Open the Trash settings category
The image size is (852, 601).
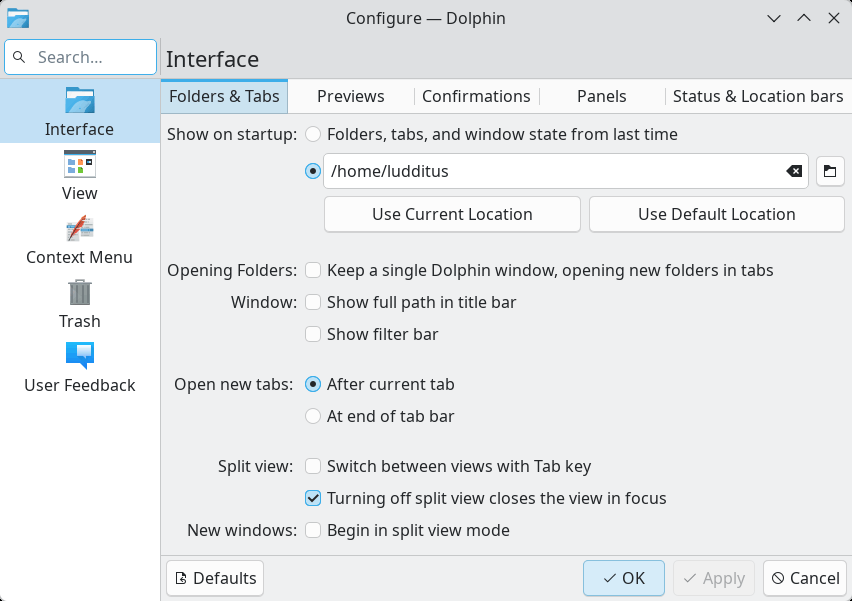79,303
